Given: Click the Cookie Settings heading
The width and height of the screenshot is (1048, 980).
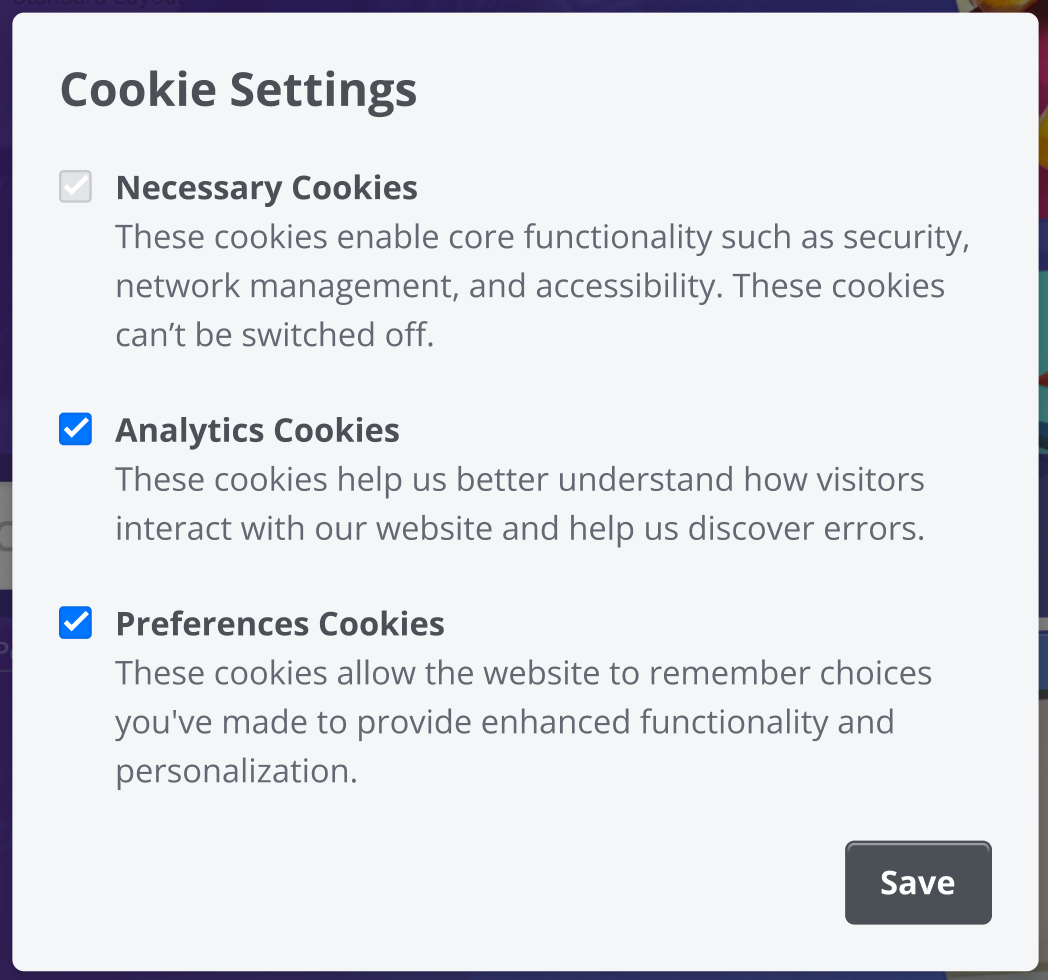Looking at the screenshot, I should (x=238, y=90).
